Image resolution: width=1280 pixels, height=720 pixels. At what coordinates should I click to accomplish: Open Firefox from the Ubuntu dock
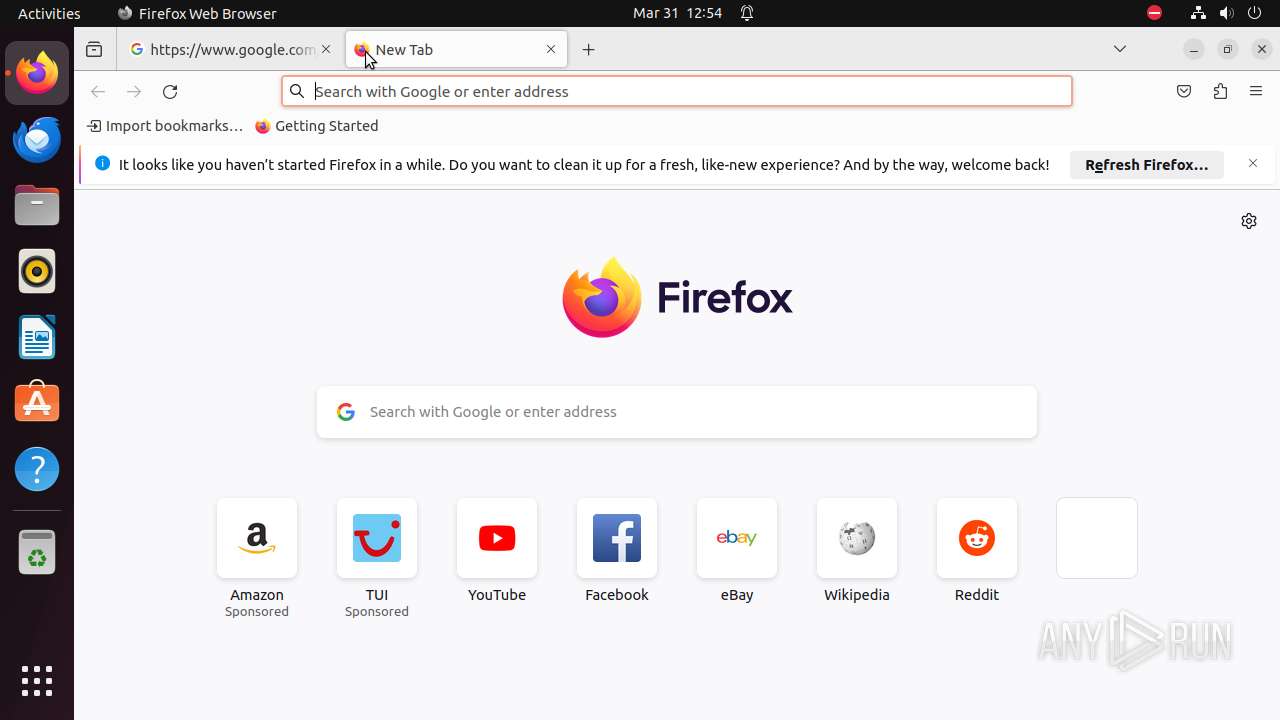point(37,73)
